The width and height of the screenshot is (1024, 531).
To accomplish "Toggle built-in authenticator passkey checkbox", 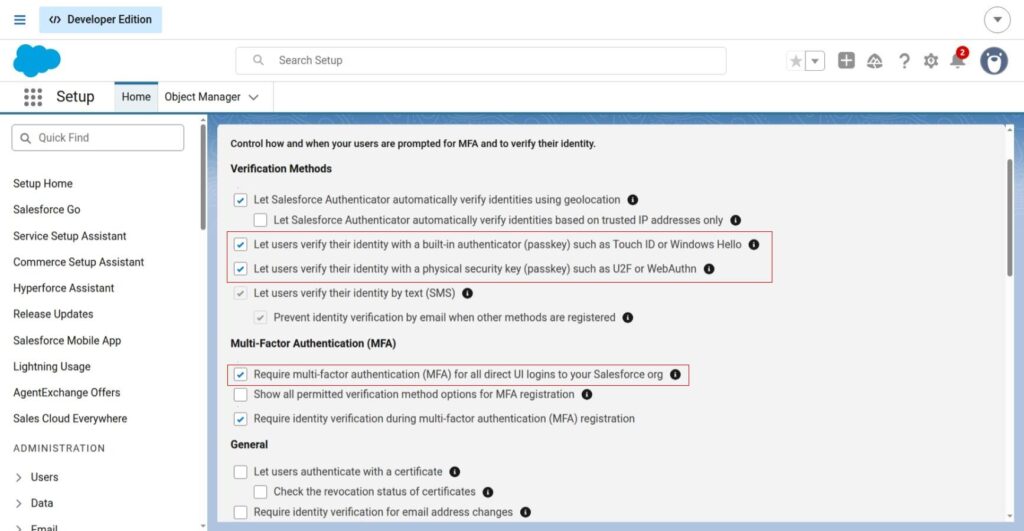I will click(x=240, y=244).
